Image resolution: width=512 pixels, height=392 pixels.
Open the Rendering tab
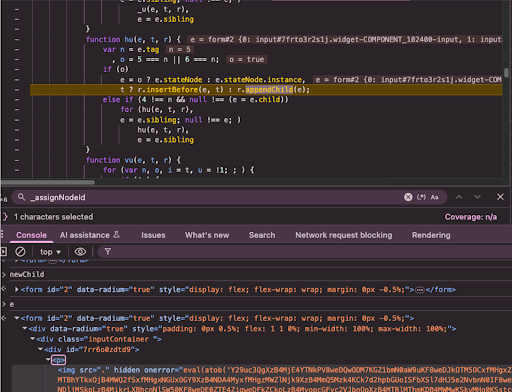click(x=431, y=235)
